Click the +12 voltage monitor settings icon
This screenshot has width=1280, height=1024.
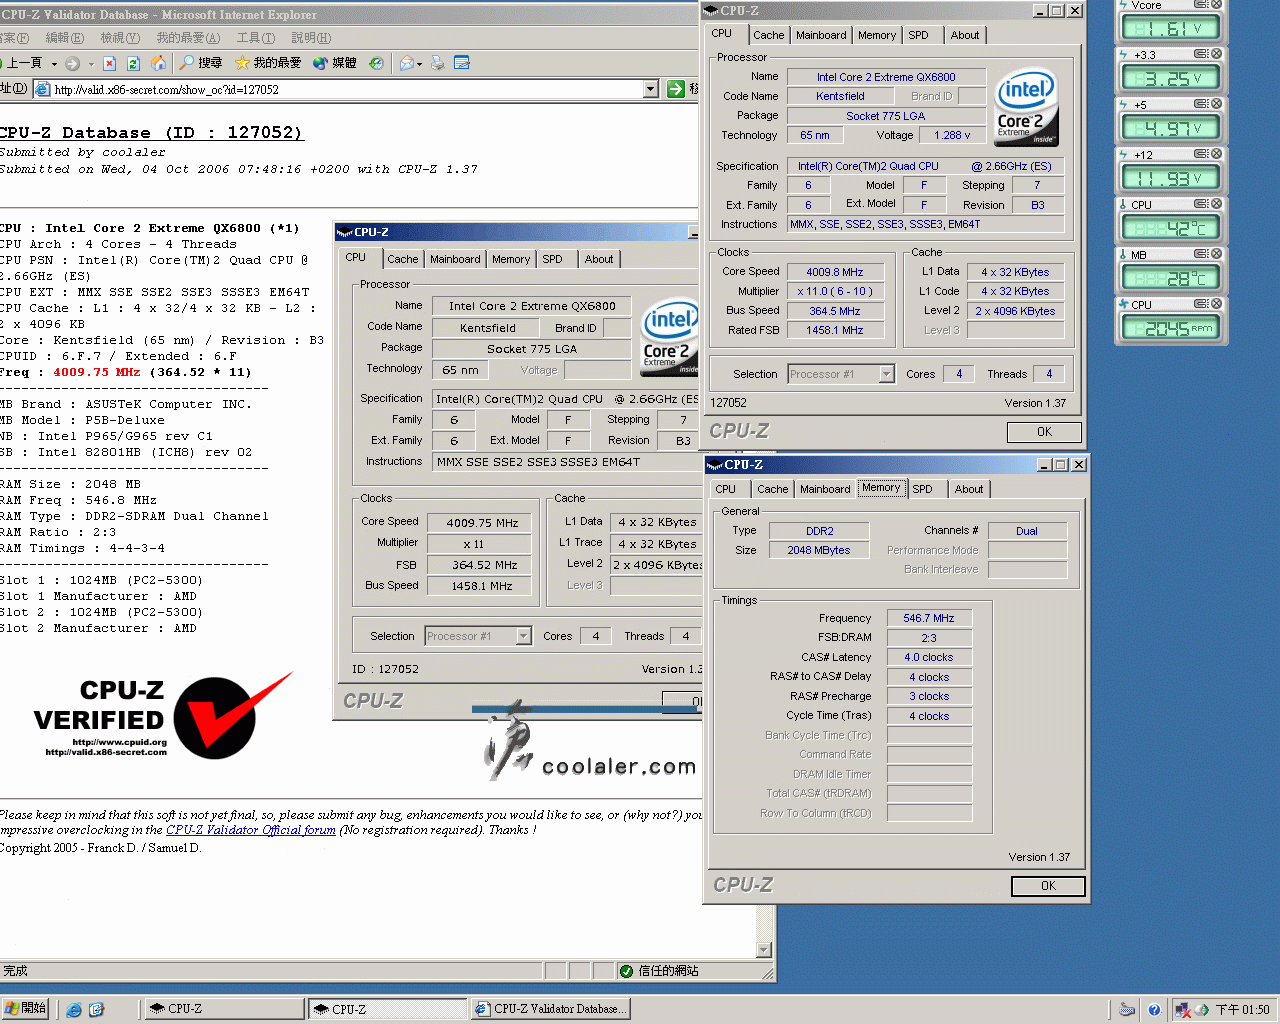(1201, 154)
